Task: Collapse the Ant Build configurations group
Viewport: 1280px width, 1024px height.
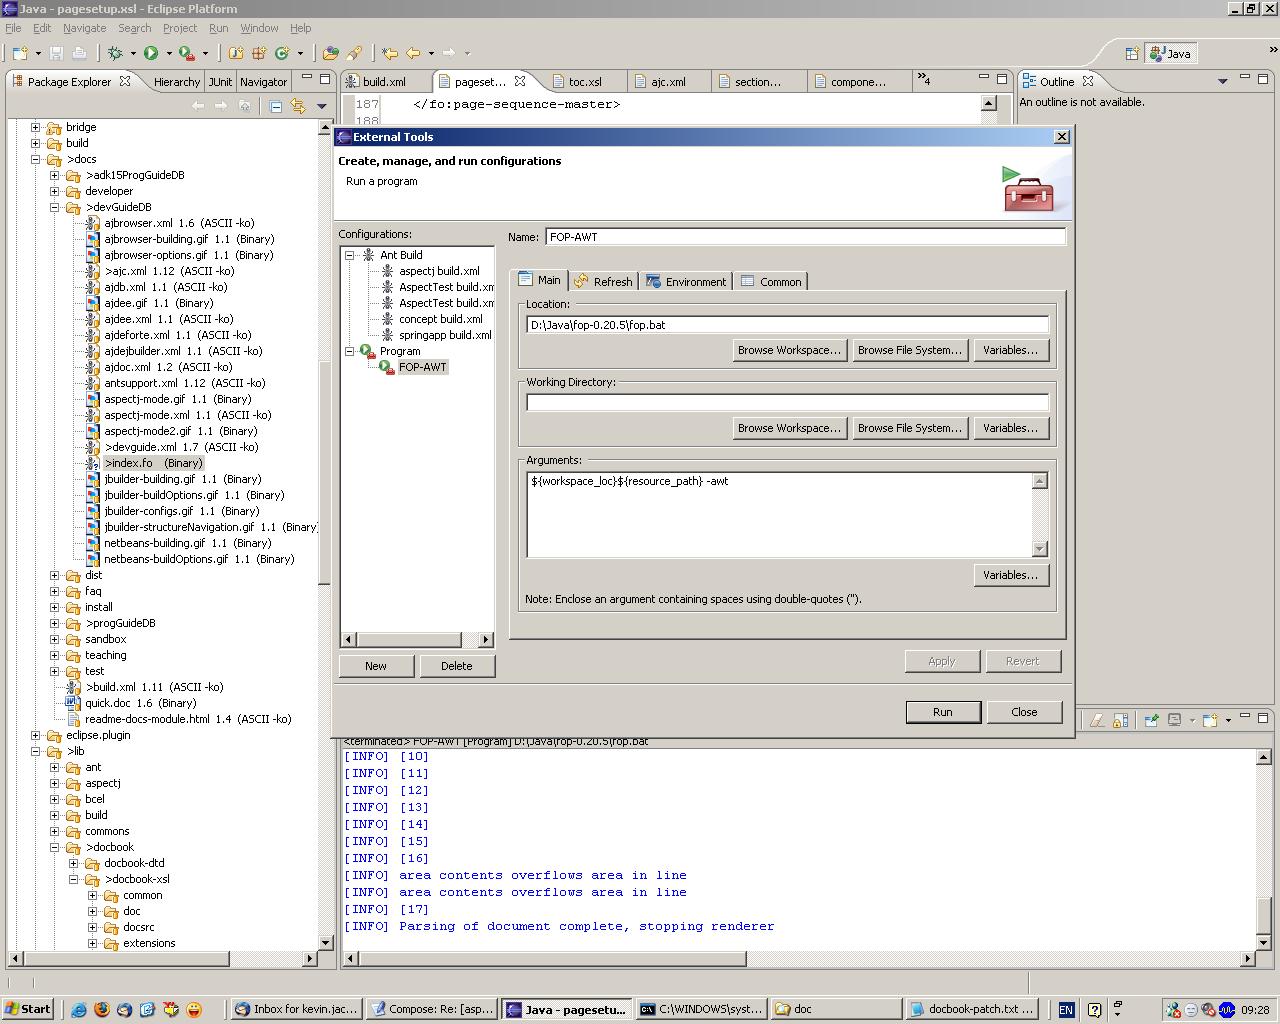Action: coord(350,255)
